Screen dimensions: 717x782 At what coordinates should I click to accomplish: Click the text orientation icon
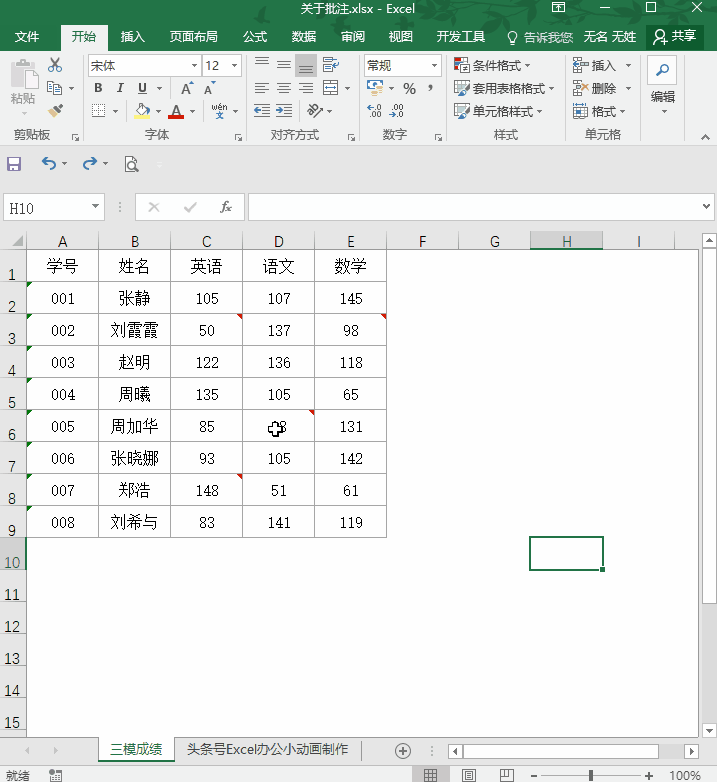[x=315, y=110]
